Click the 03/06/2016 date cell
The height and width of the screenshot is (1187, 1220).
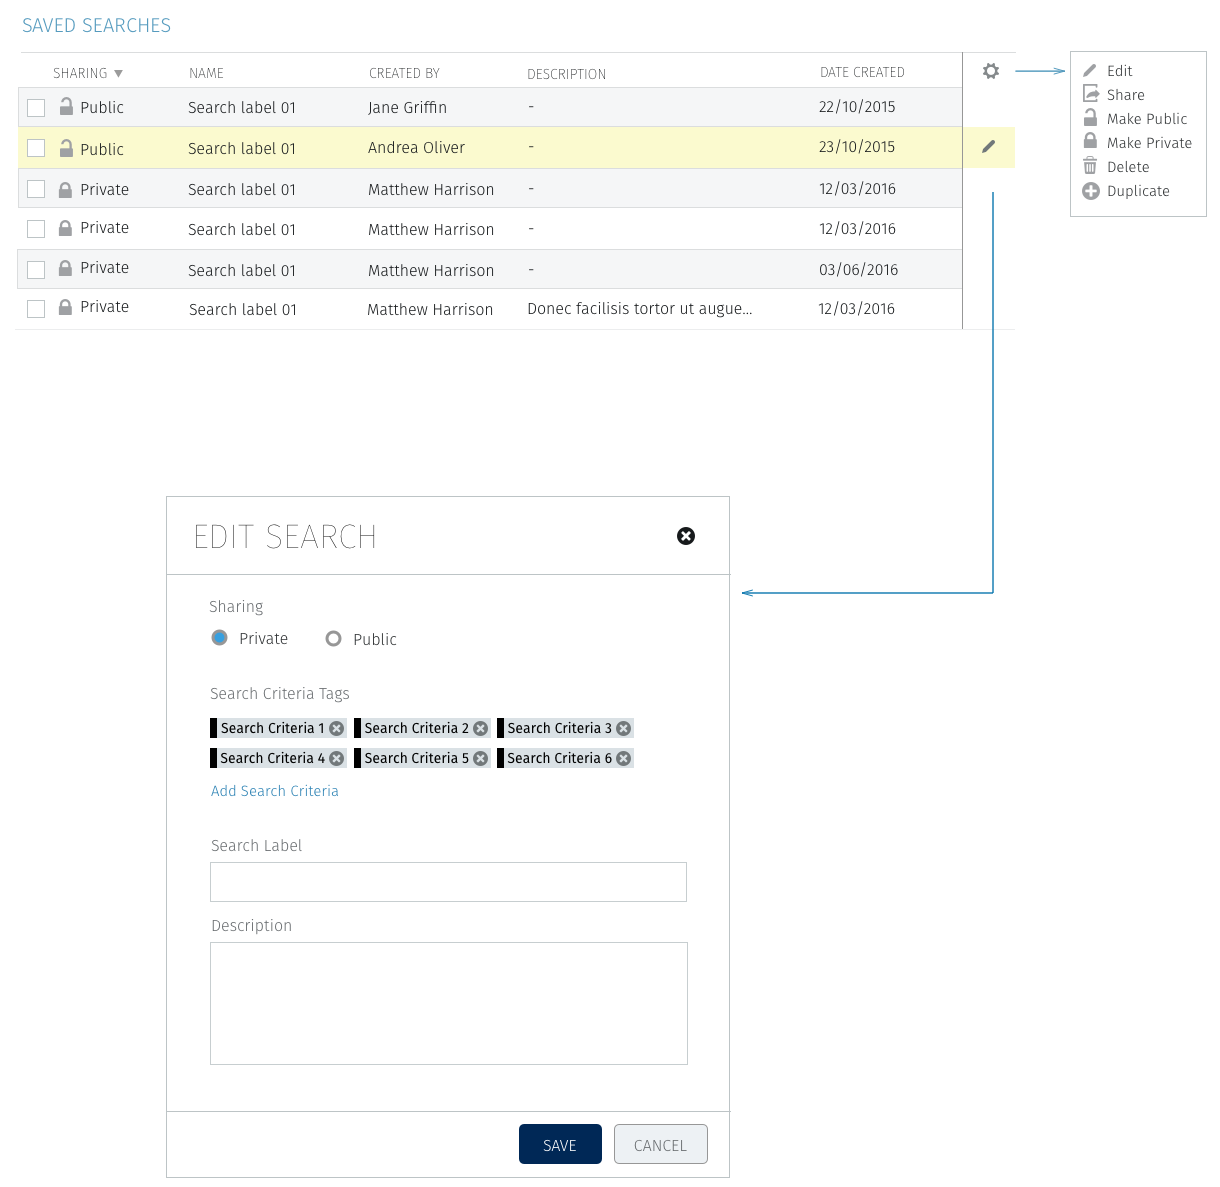coord(858,269)
